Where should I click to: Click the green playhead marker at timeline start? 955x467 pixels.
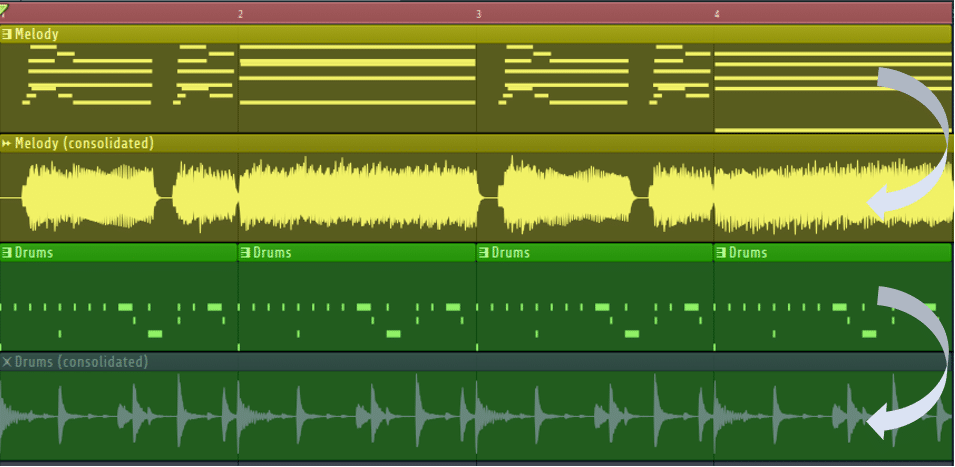pyautogui.click(x=3, y=8)
